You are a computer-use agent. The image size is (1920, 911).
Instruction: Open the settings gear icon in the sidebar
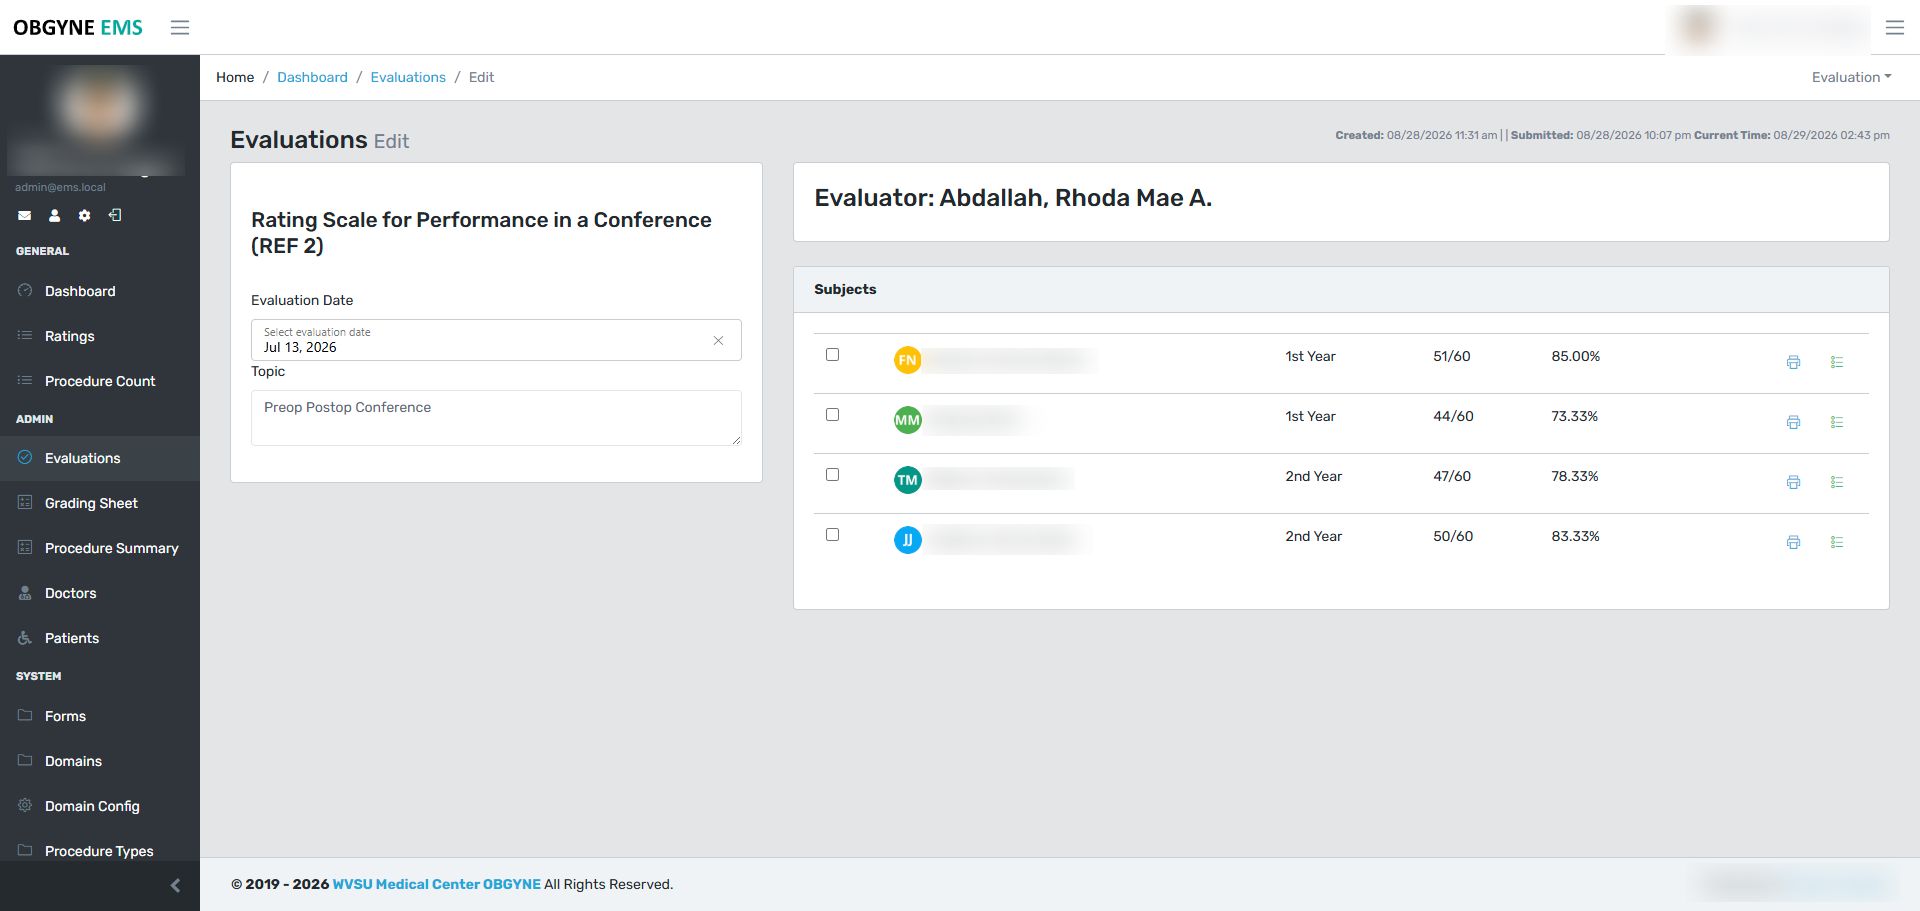point(85,215)
